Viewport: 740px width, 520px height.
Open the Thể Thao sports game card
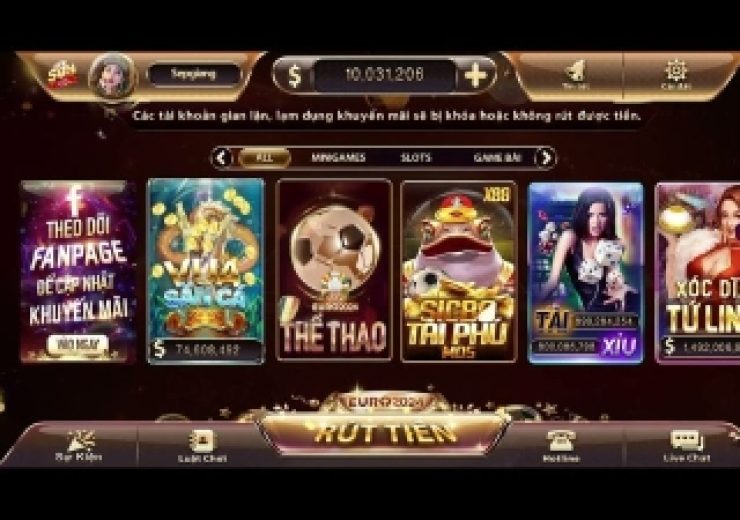334,270
